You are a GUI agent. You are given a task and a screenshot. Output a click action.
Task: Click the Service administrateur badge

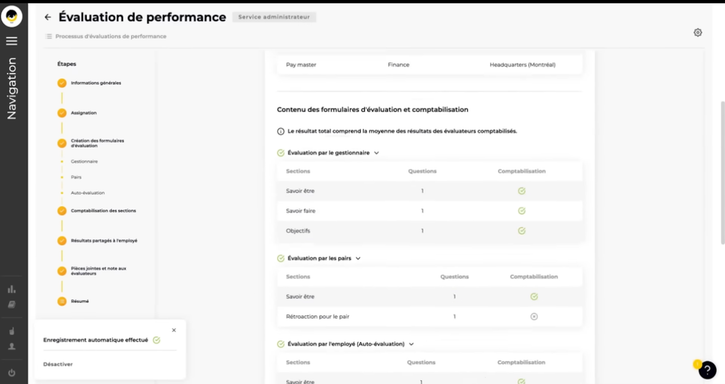click(274, 17)
